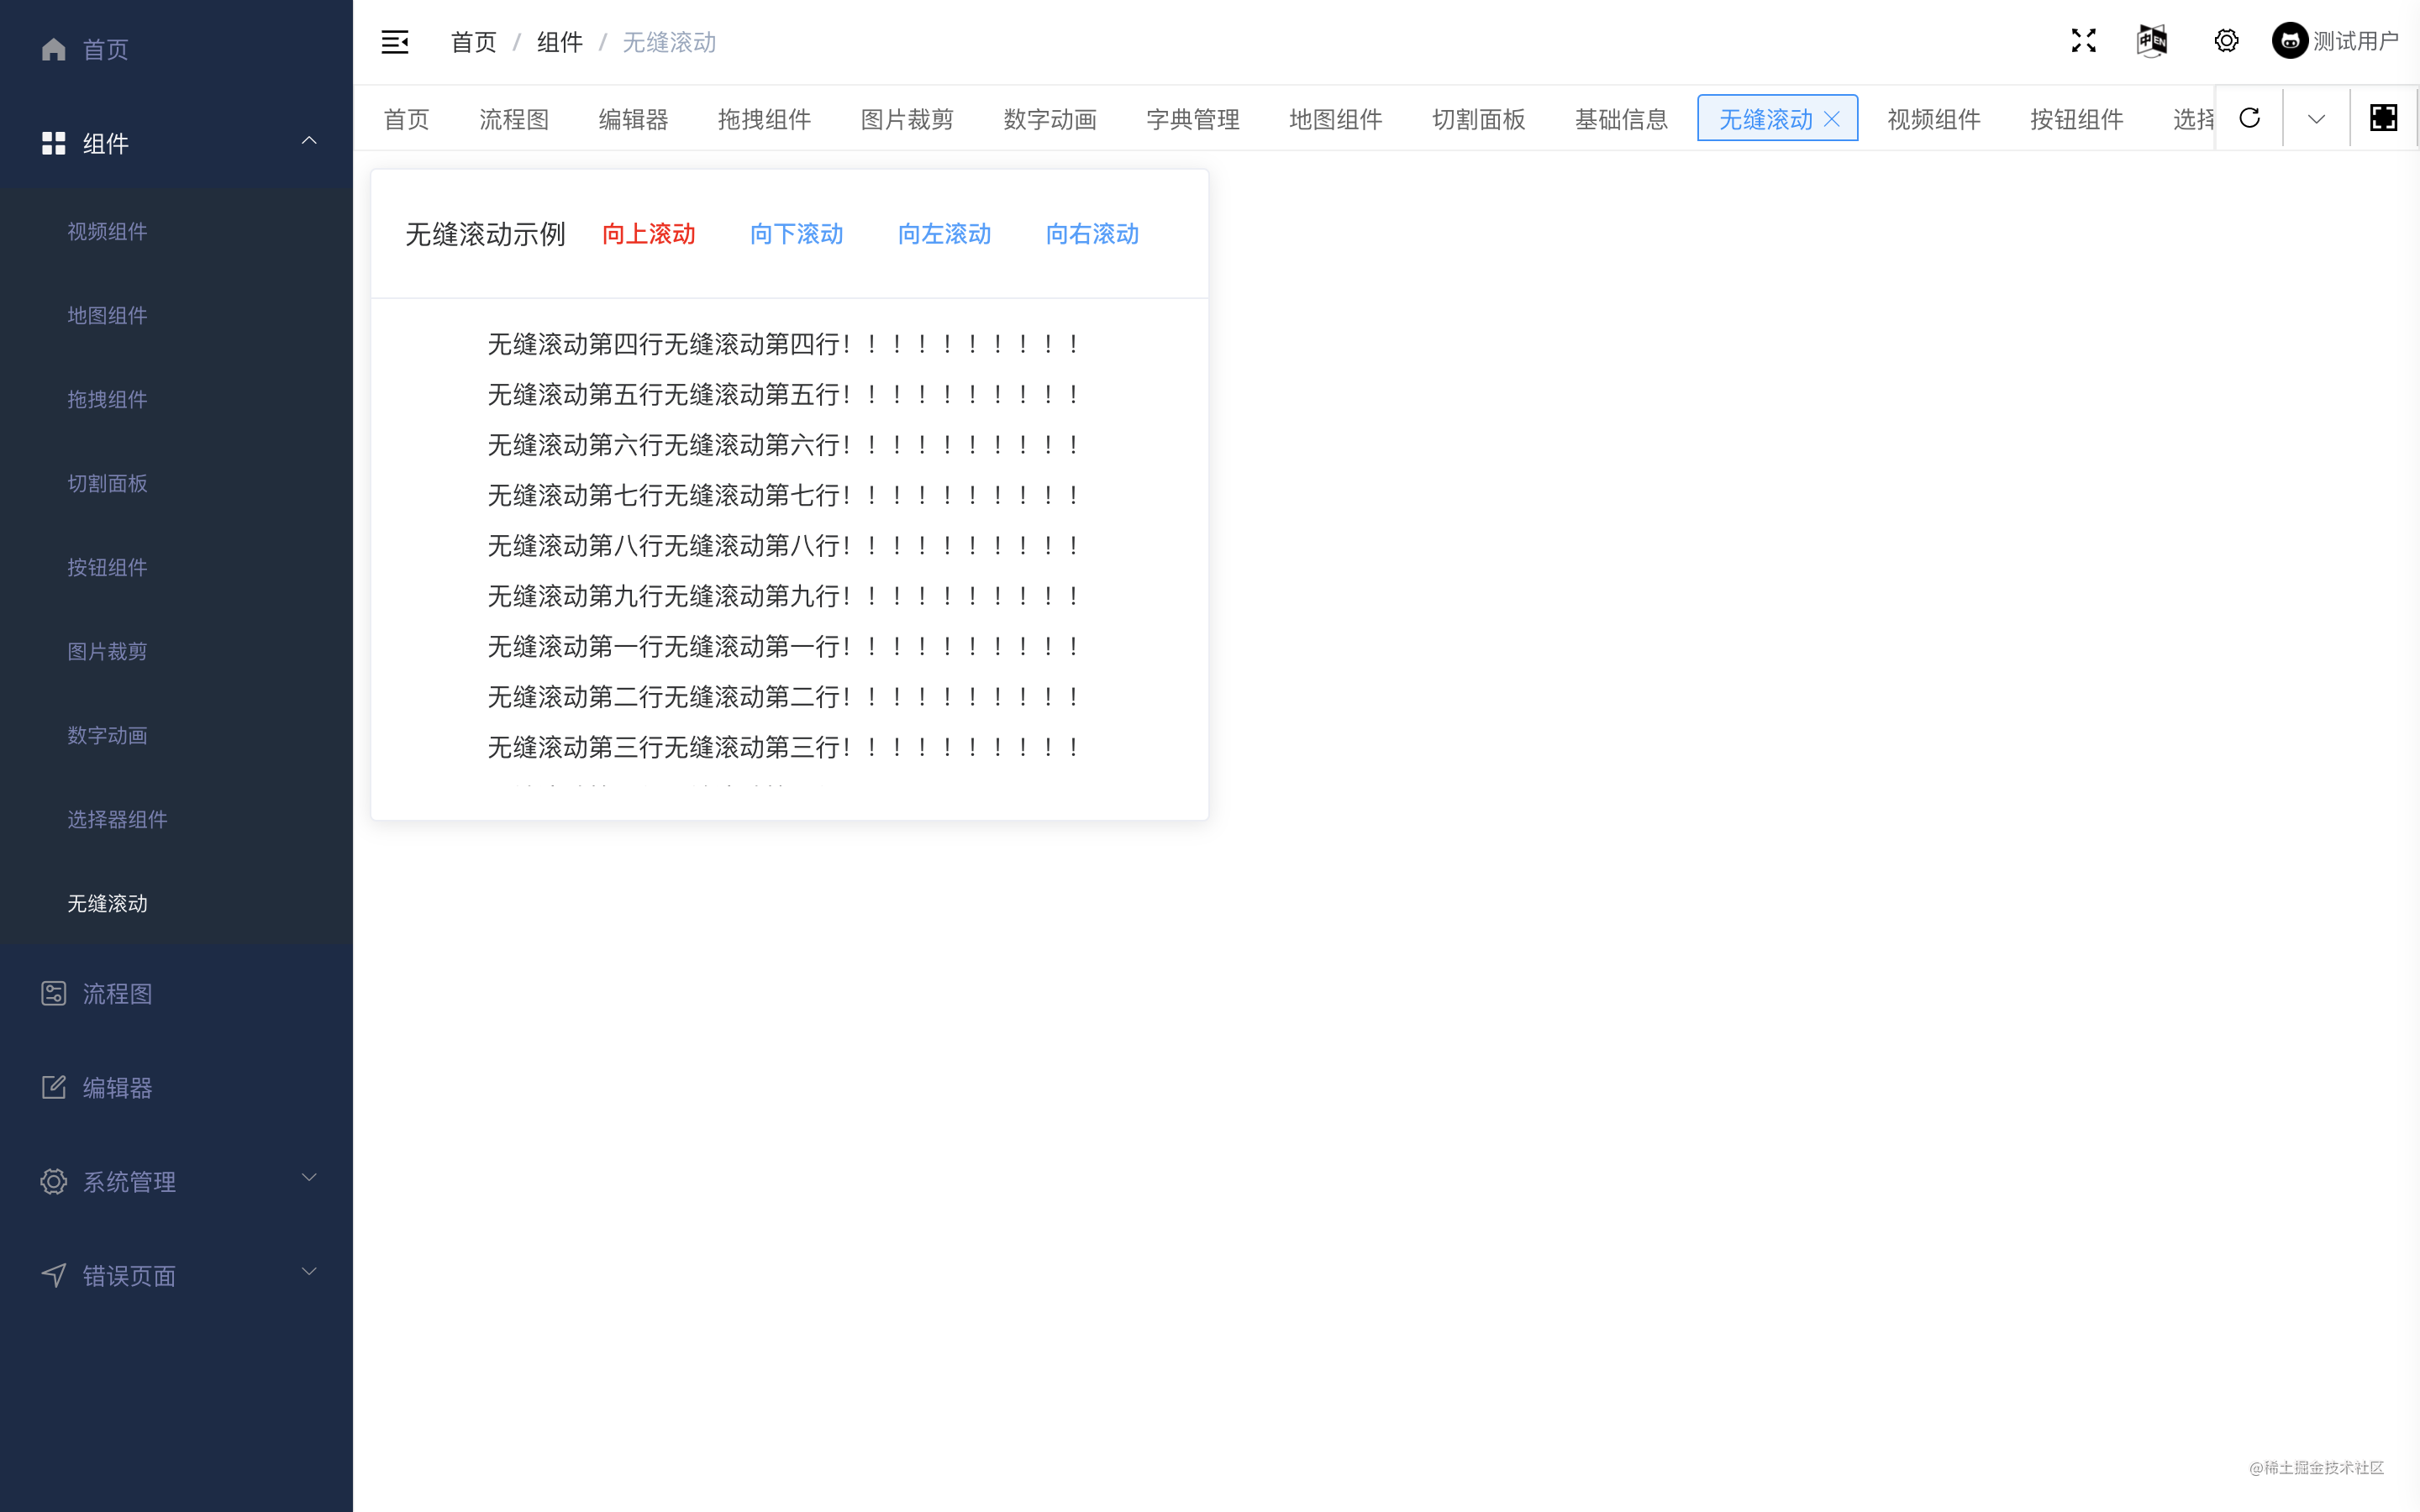2420x1512 pixels.
Task: Switch to the 数字动画 tab
Action: [1049, 120]
